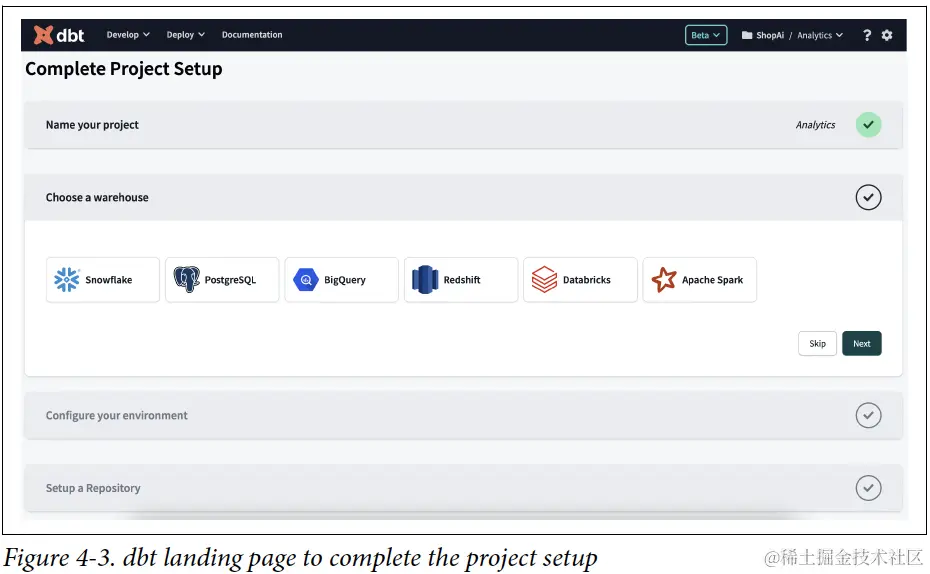Select the Redshift icon
This screenshot has height=574, width=930.
point(425,280)
